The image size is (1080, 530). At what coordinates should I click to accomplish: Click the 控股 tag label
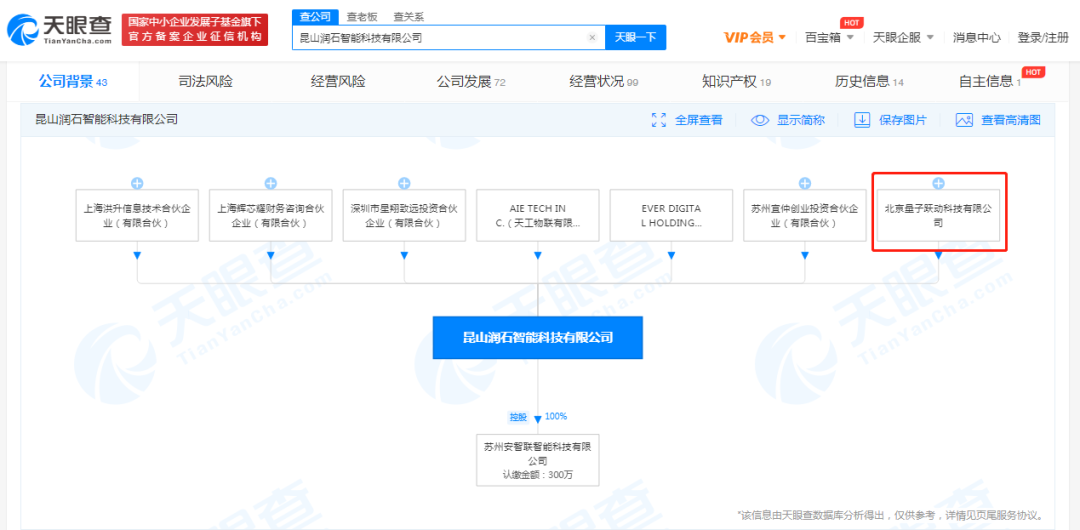(x=518, y=417)
